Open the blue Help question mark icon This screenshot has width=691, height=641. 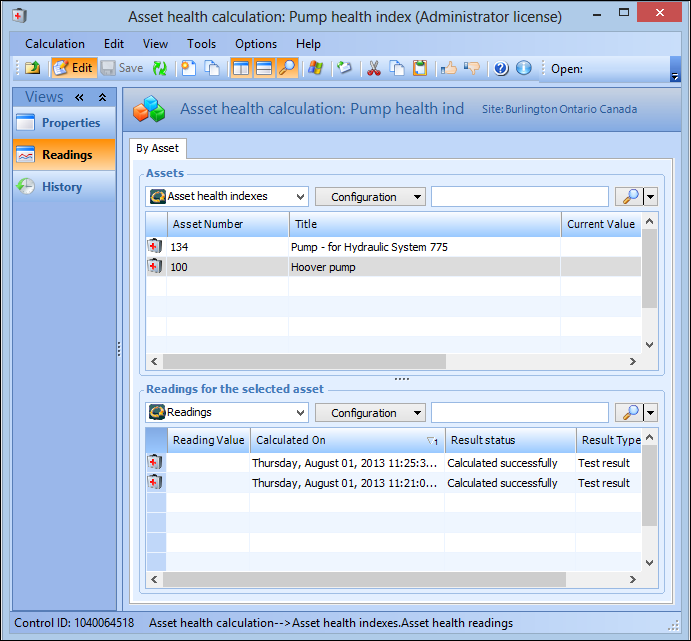coord(501,69)
